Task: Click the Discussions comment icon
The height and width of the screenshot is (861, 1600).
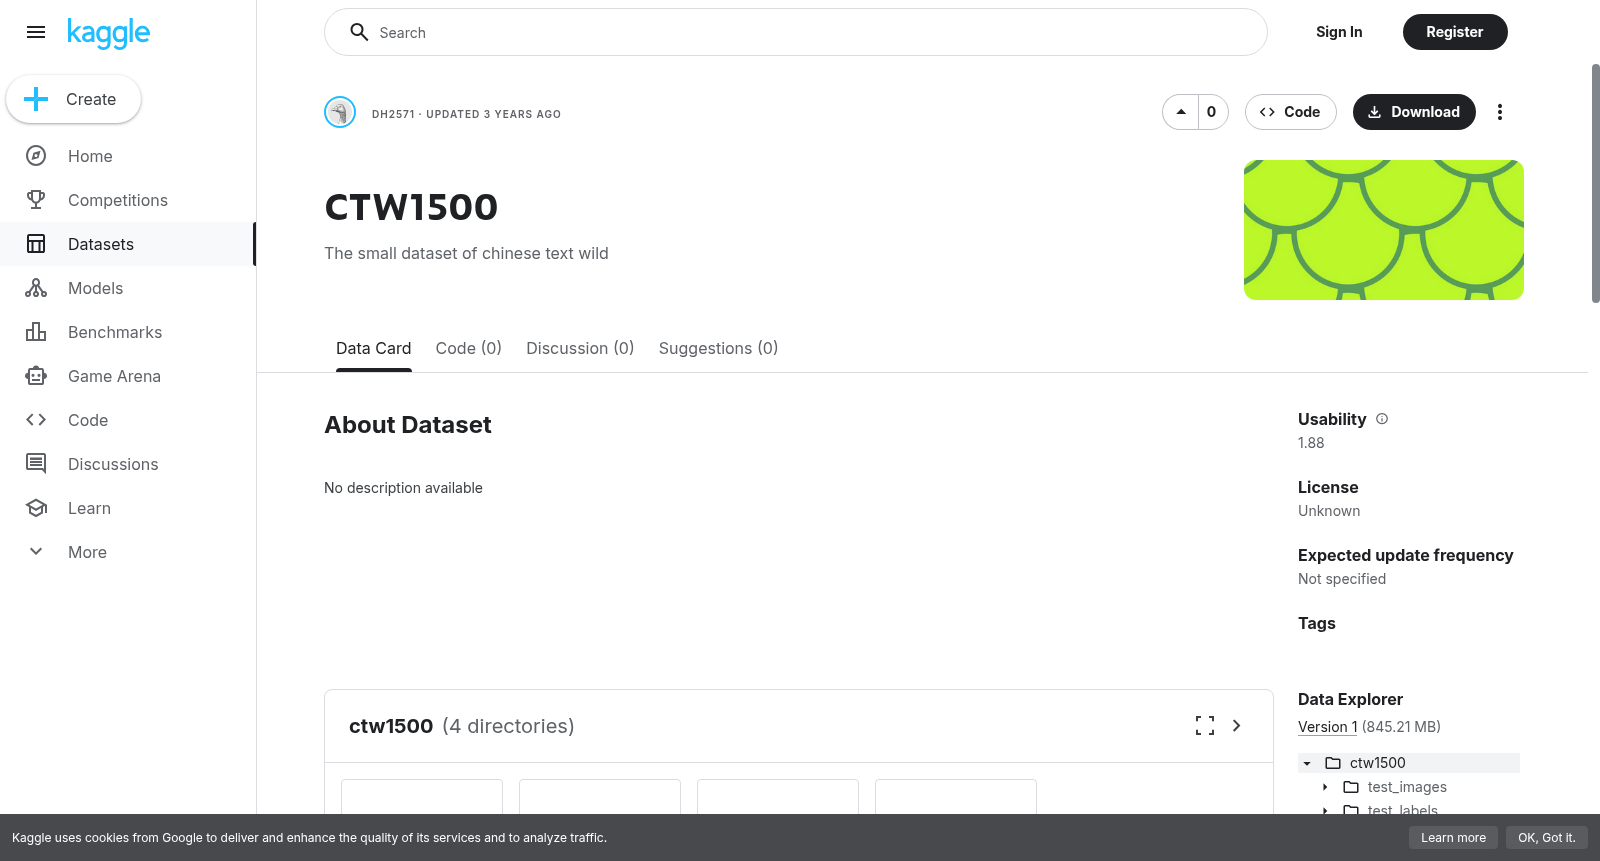Action: pos(36,464)
